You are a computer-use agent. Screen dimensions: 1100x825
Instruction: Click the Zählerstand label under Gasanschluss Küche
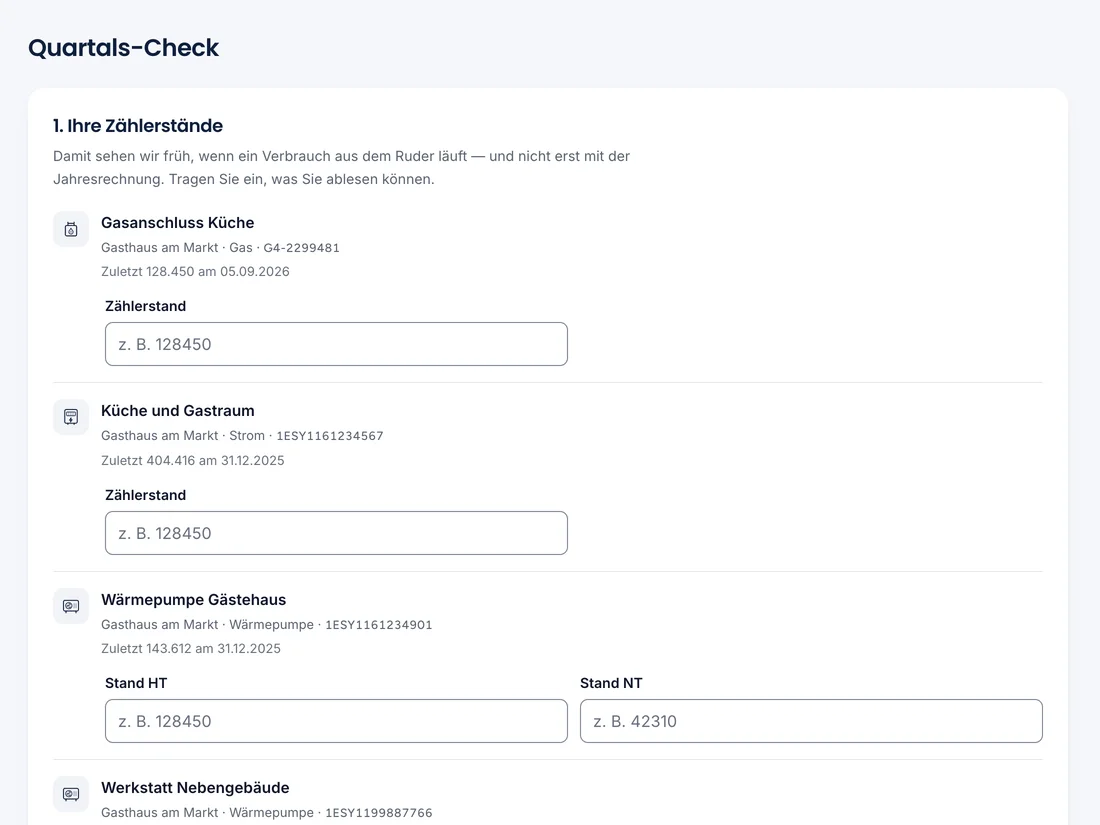(x=146, y=307)
